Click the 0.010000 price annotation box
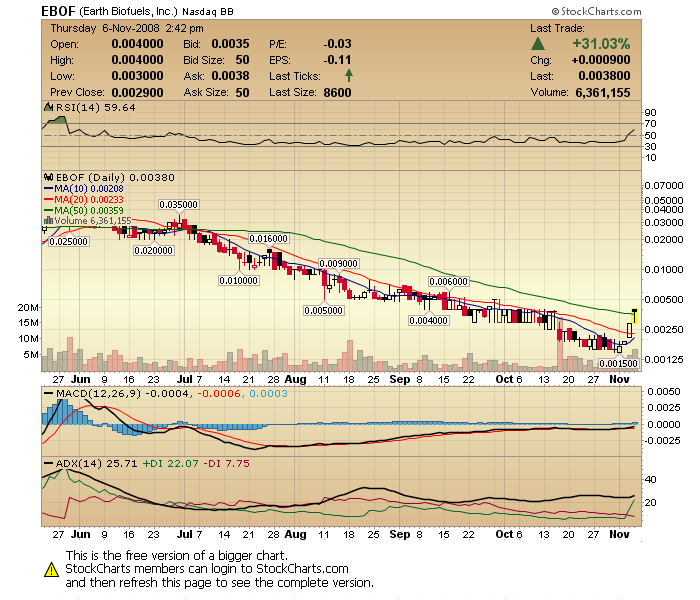The width and height of the screenshot is (700, 600). 239,280
